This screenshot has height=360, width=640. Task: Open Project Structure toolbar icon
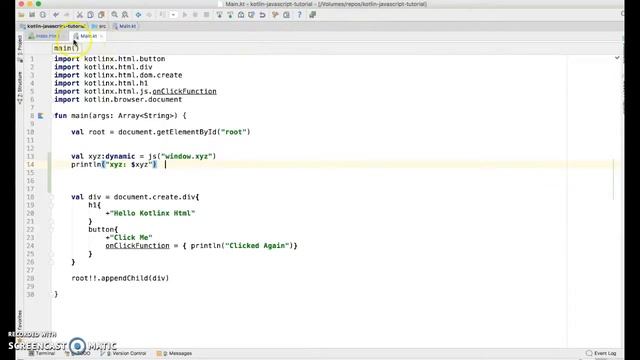tap(286, 15)
